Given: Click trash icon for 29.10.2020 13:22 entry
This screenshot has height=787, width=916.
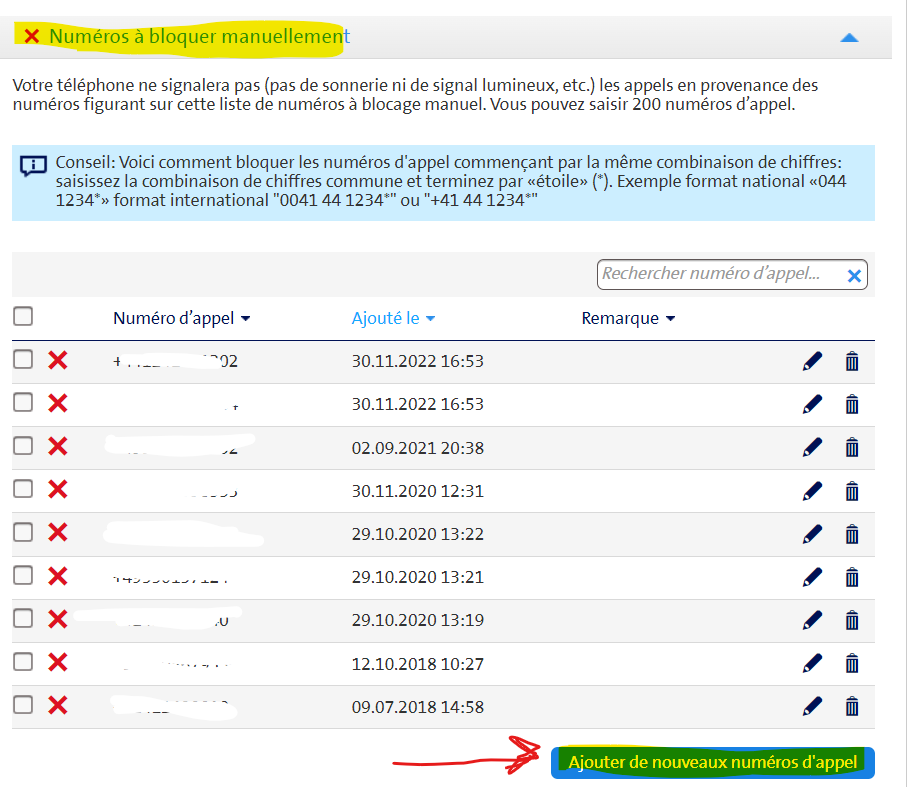Looking at the screenshot, I should [852, 534].
